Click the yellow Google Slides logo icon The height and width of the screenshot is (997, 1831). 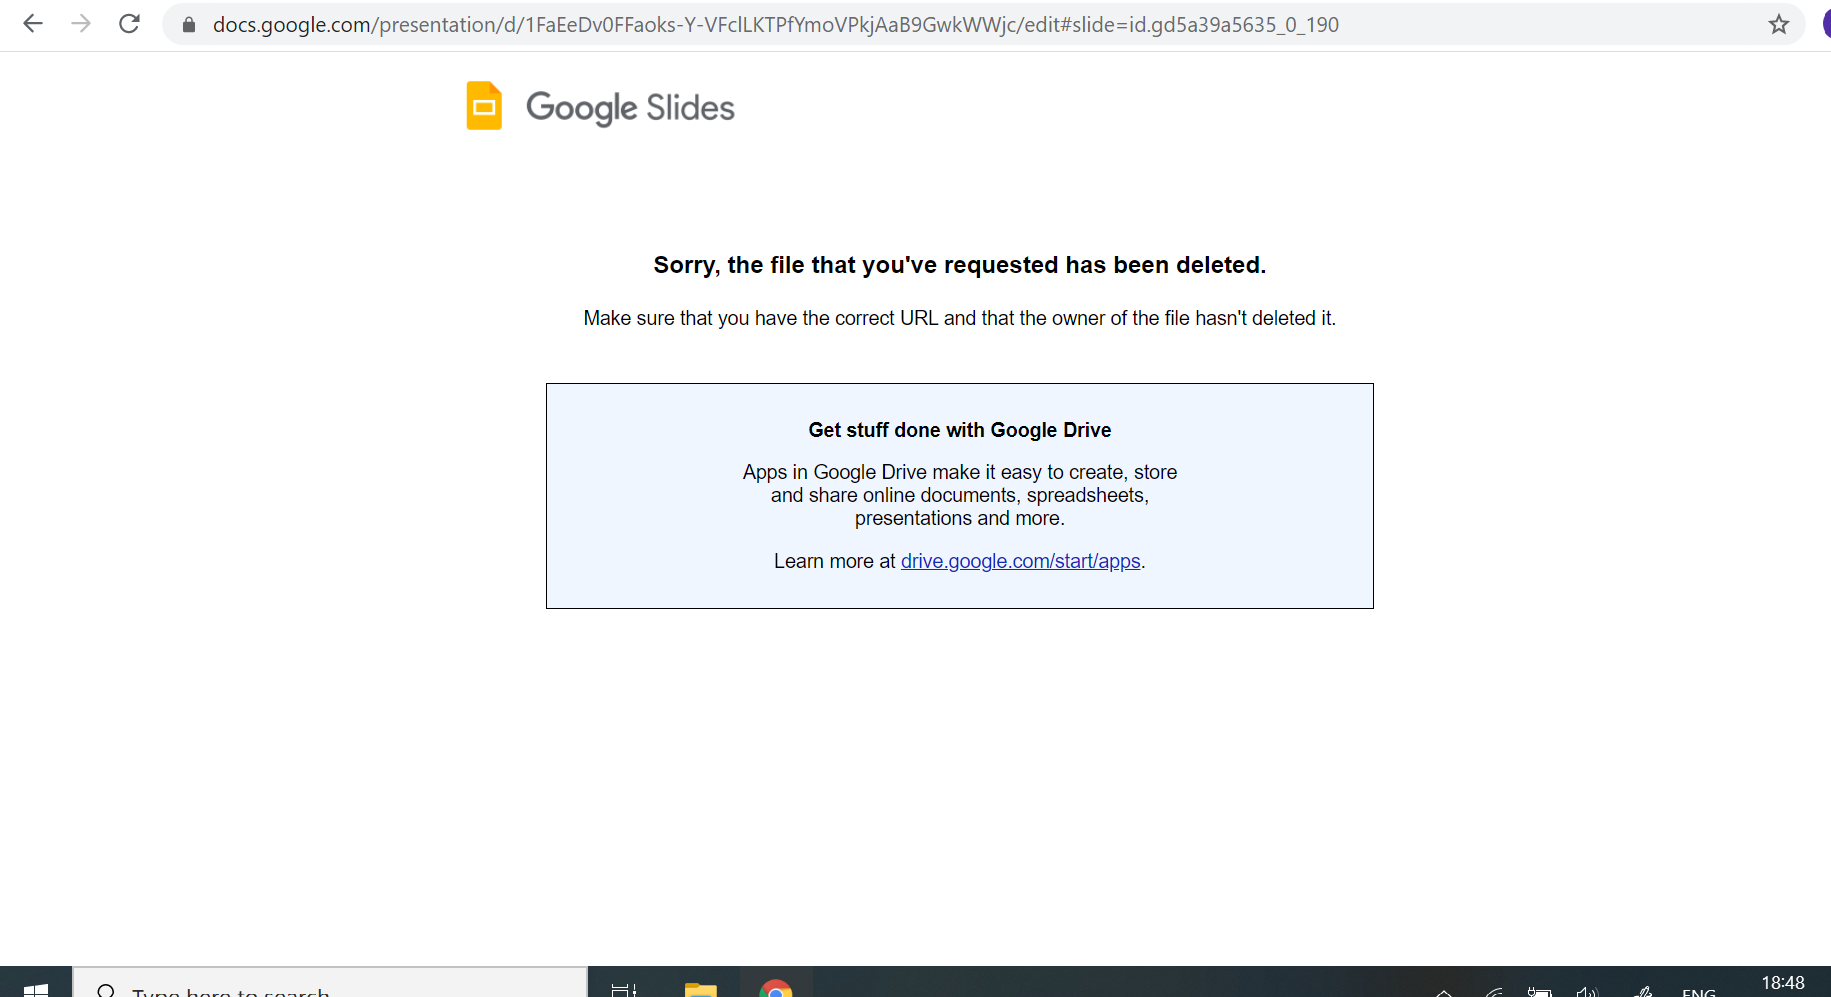pos(484,106)
